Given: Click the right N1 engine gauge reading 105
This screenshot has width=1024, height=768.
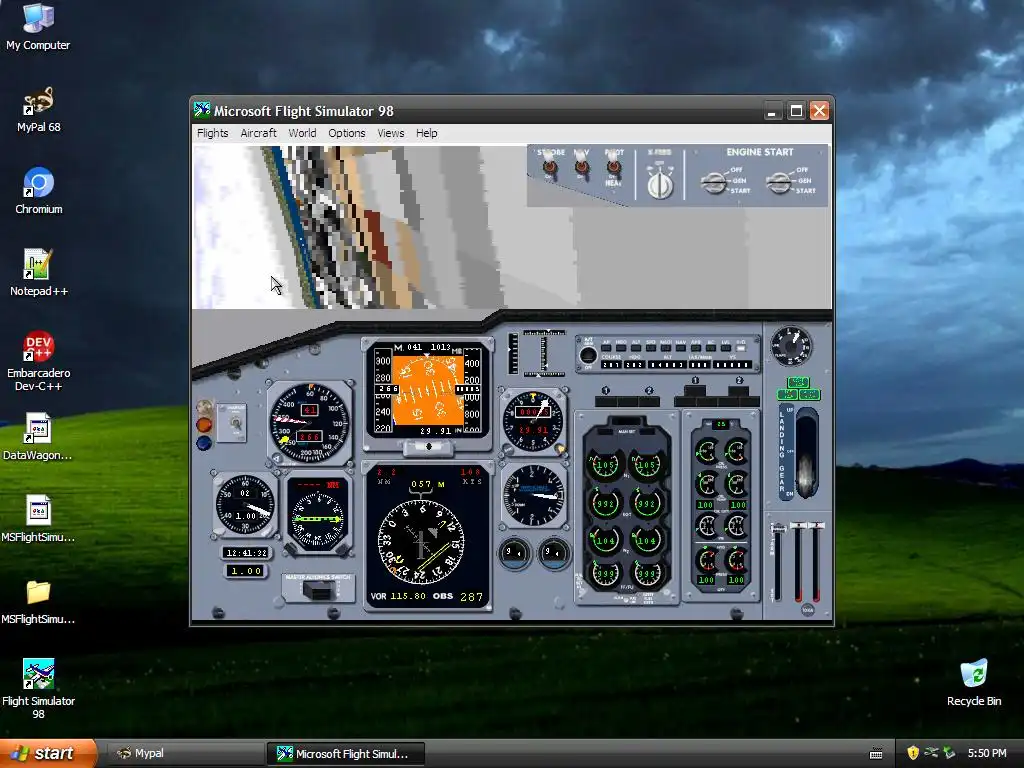Looking at the screenshot, I should [x=647, y=465].
